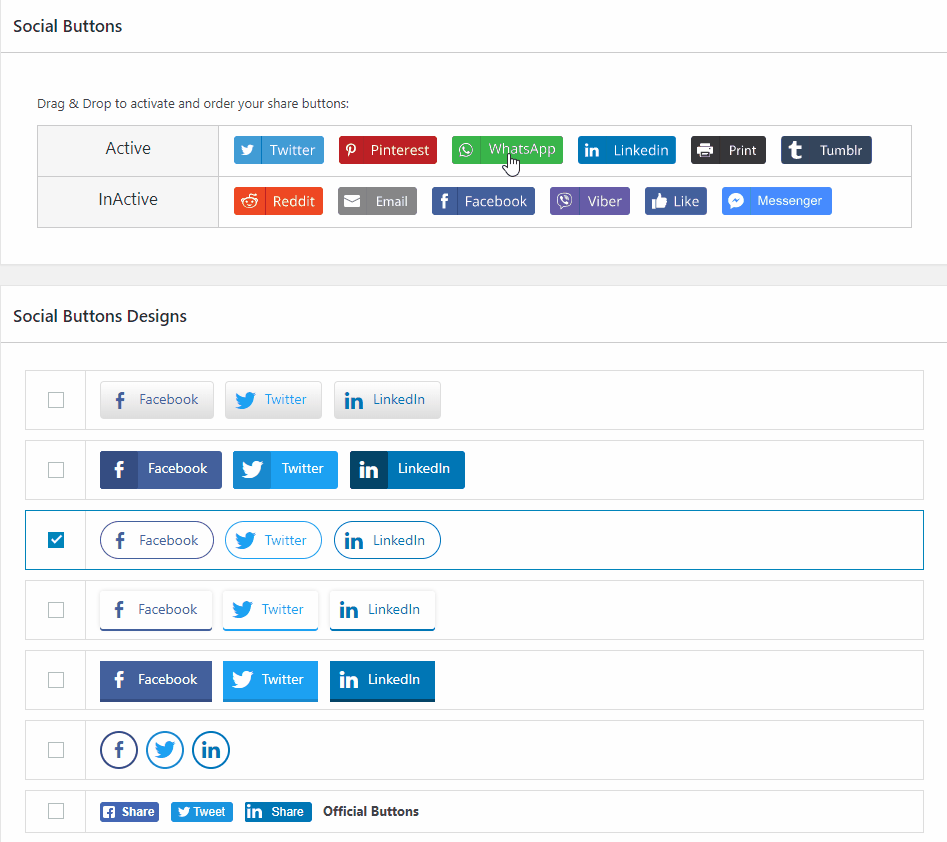Click the flat solid blue Facebook preview button

pyautogui.click(x=156, y=681)
